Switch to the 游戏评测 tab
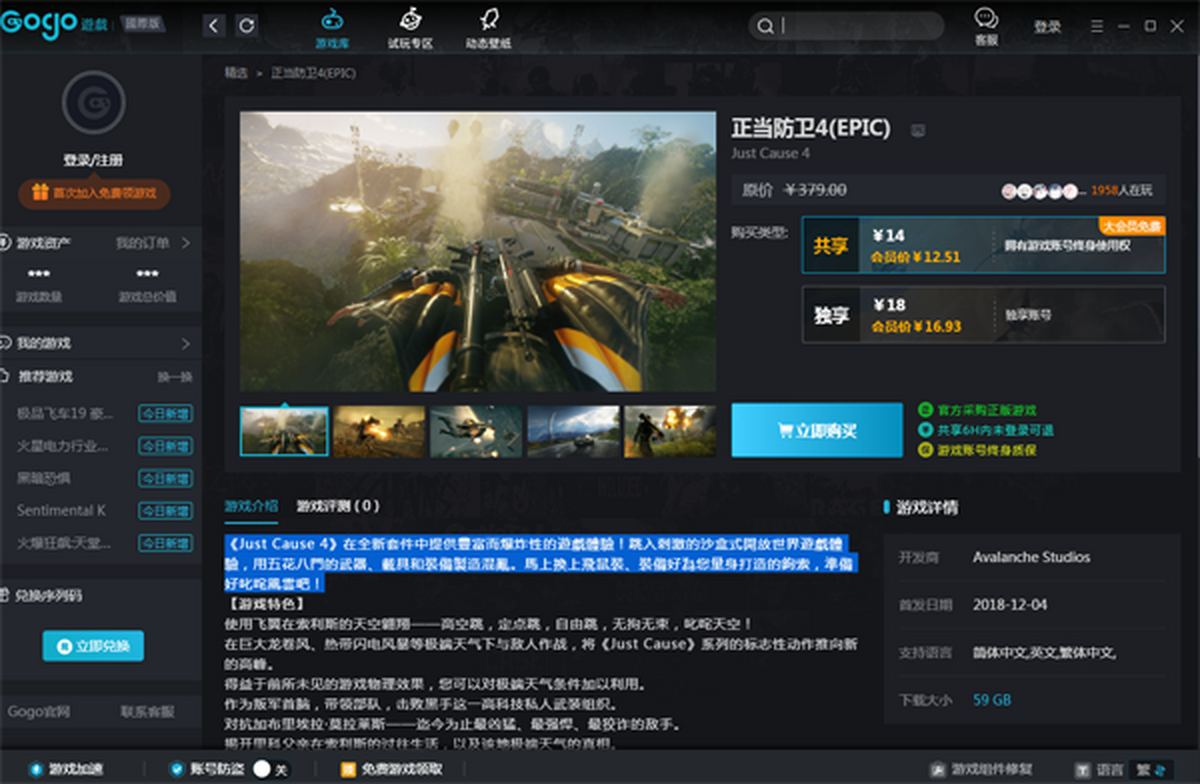Screen dimensions: 1200x784 pyautogui.click(x=337, y=506)
